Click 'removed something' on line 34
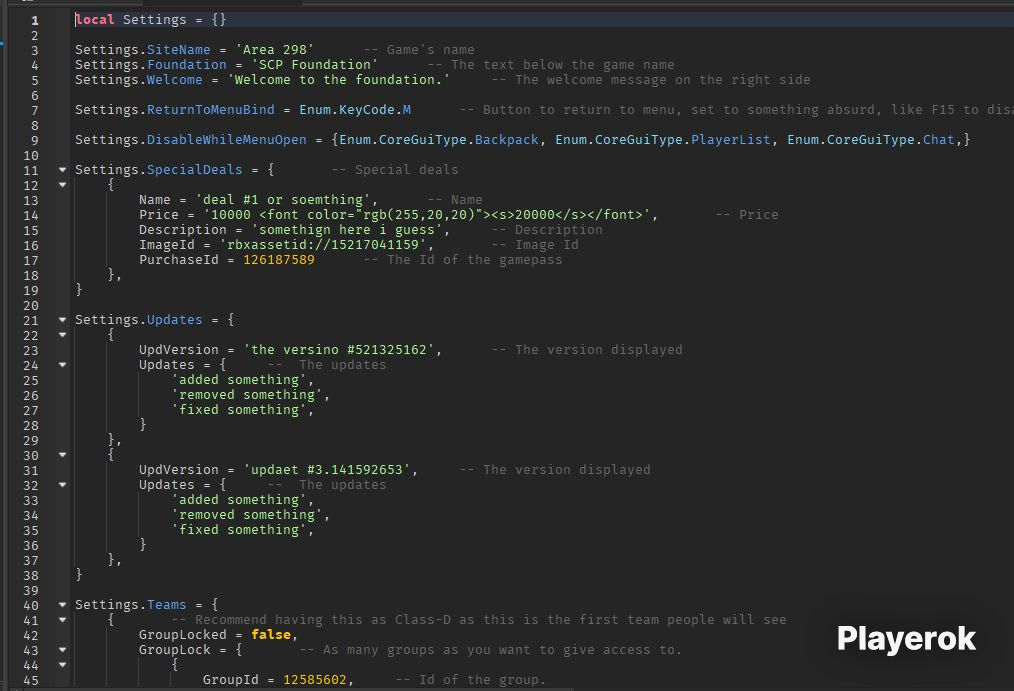1014x691 pixels. coord(246,515)
